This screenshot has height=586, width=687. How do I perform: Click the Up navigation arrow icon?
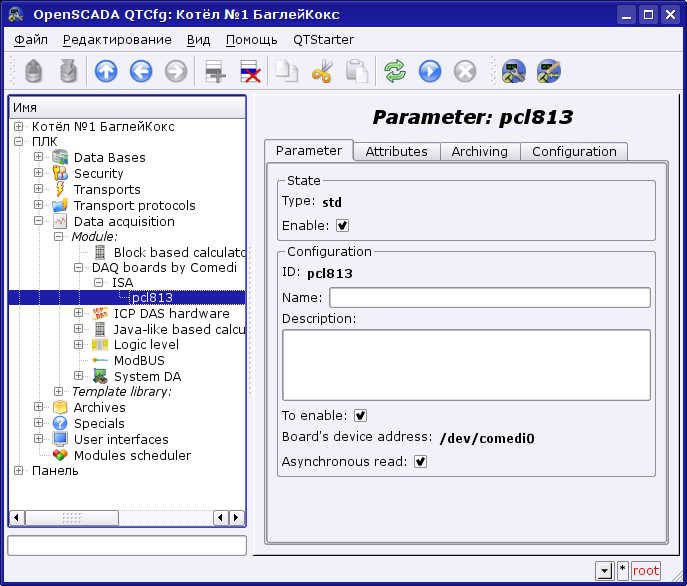click(106, 71)
